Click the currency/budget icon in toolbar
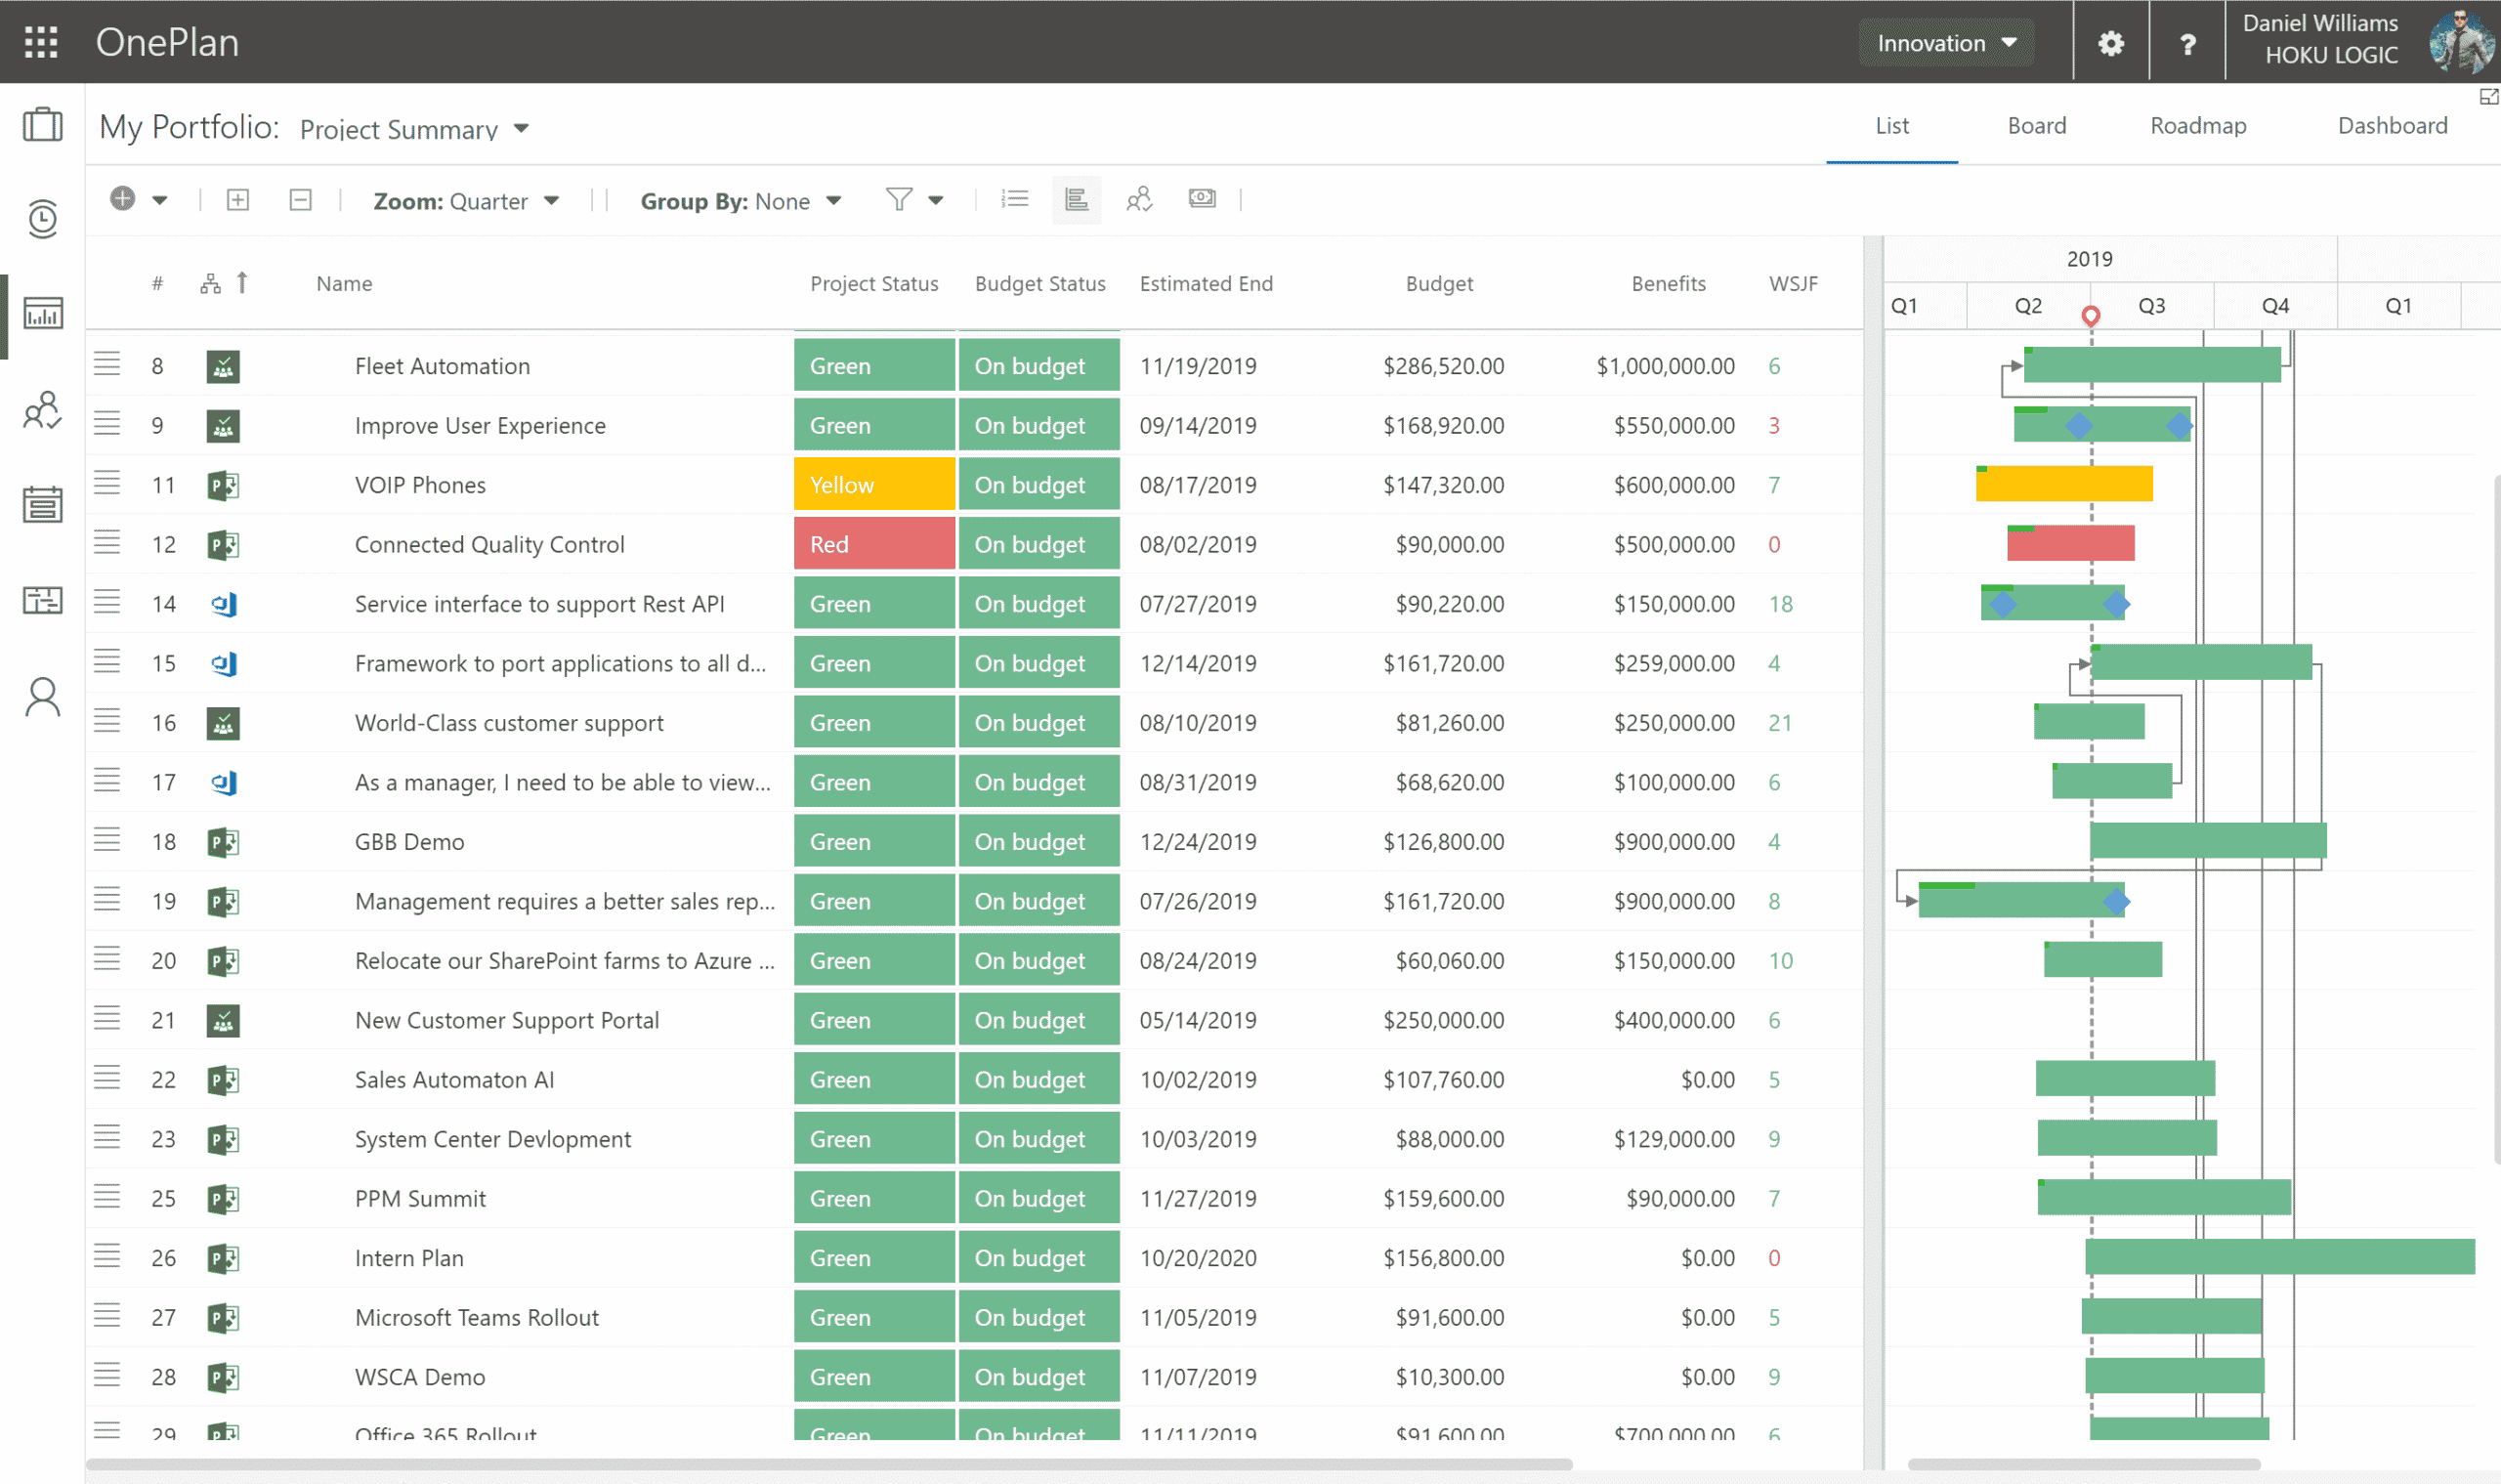This screenshot has height=1484, width=2501. [1203, 198]
